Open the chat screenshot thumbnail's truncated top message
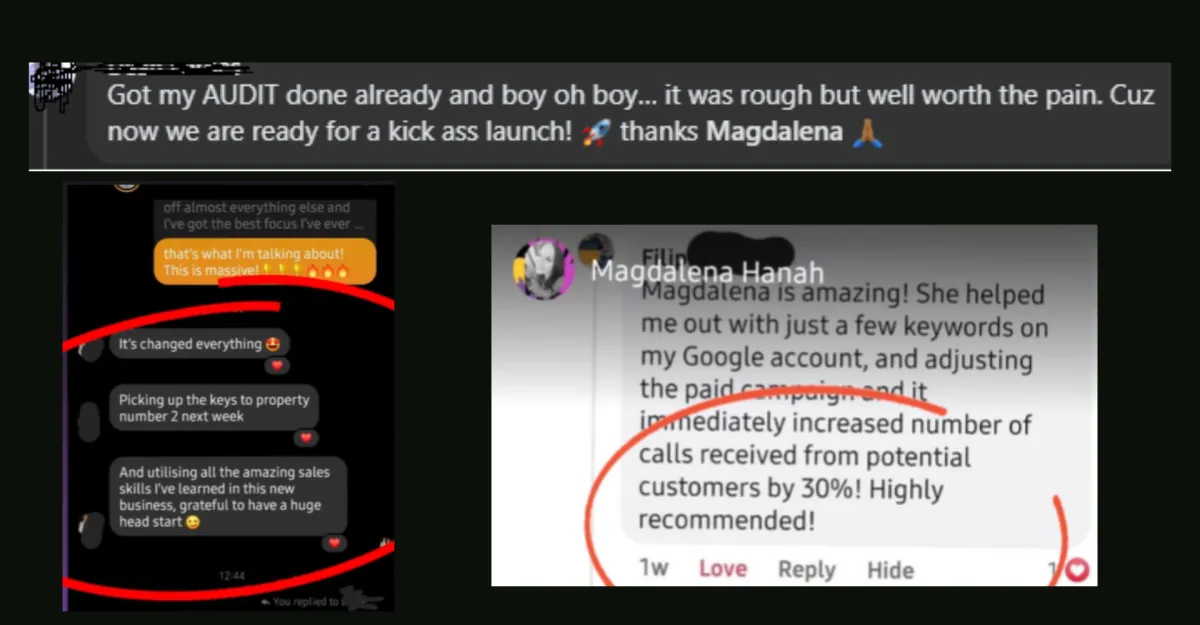 (x=266, y=215)
